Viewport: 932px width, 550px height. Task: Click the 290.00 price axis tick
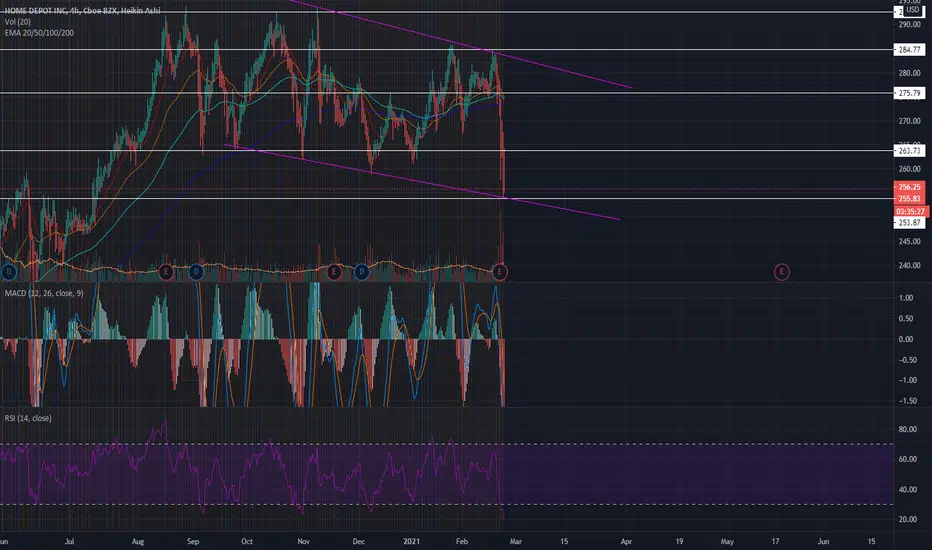909,24
